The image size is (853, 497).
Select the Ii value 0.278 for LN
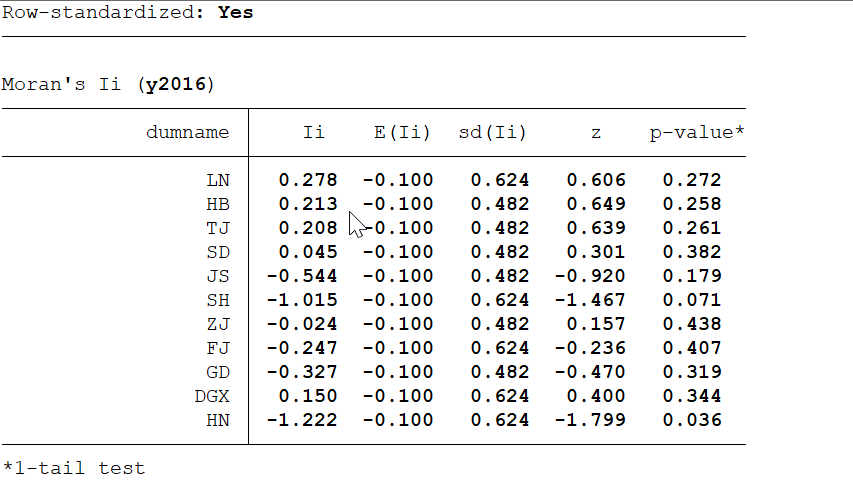(x=308, y=180)
